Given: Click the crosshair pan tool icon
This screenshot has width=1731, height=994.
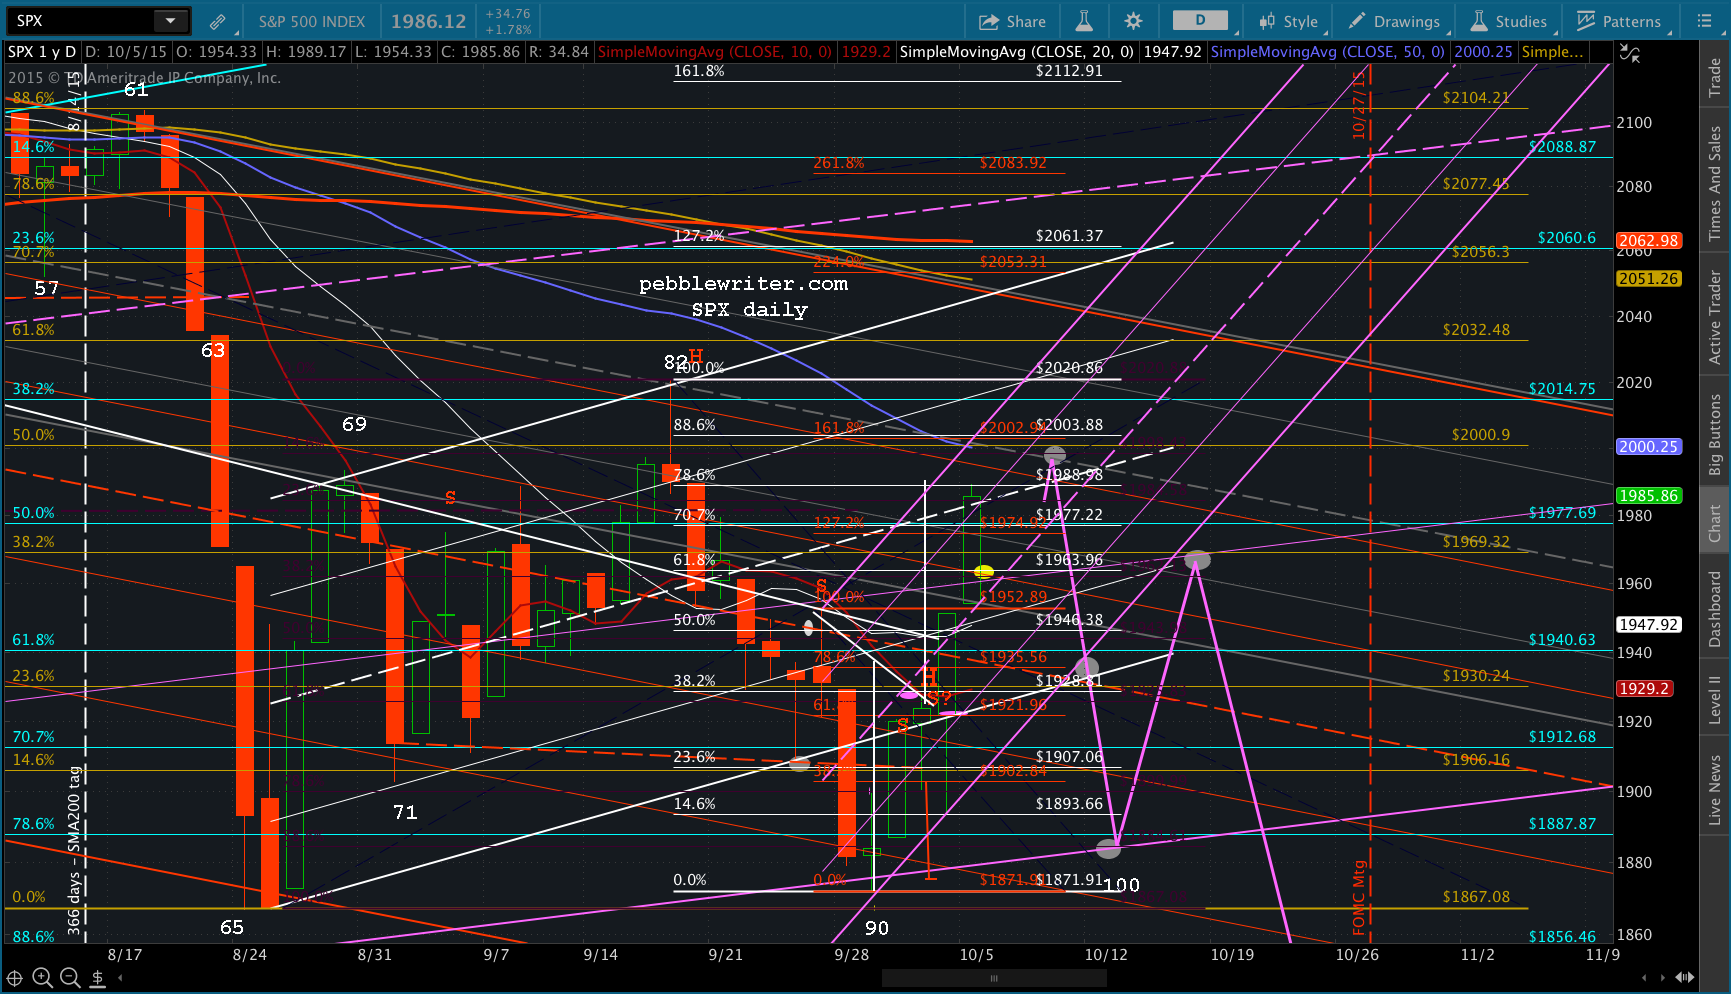Looking at the screenshot, I should point(15,978).
